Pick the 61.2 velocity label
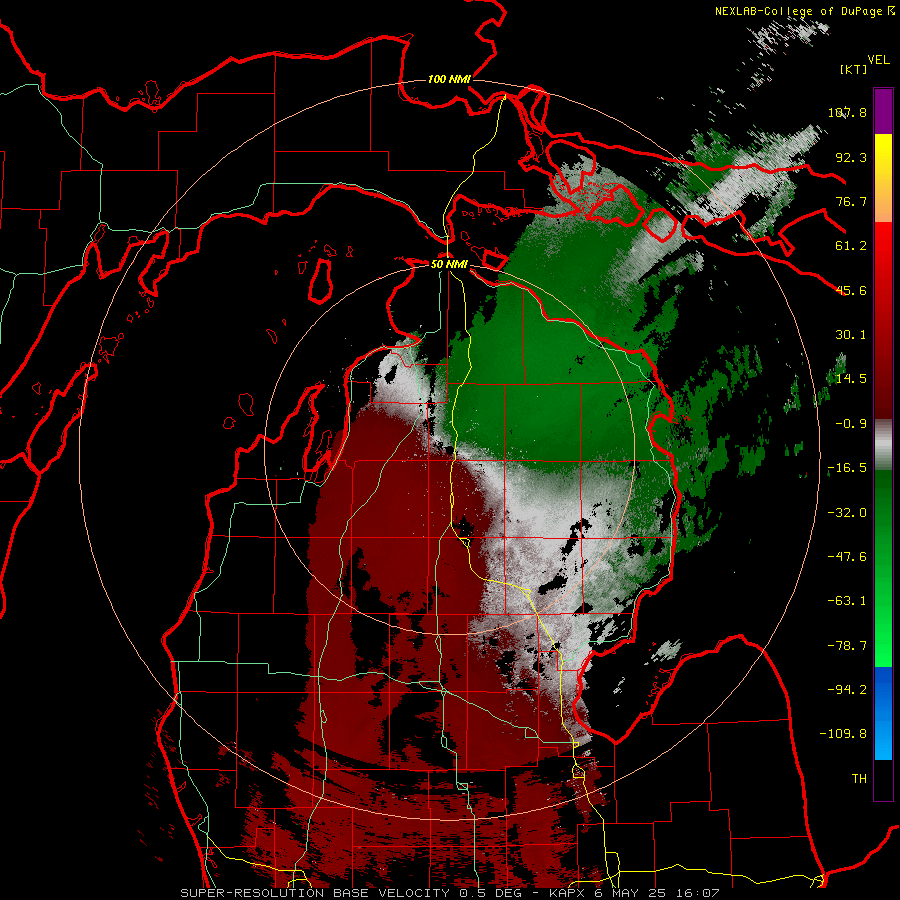 point(851,246)
